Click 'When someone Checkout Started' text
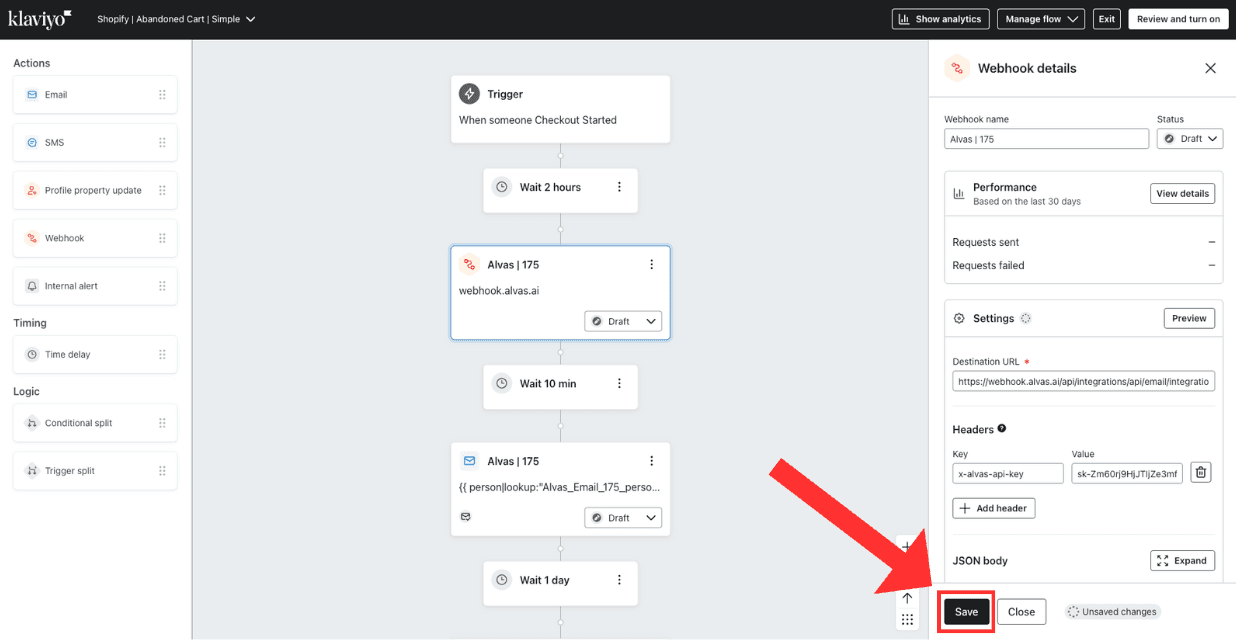This screenshot has width=1236, height=640. coord(538,120)
